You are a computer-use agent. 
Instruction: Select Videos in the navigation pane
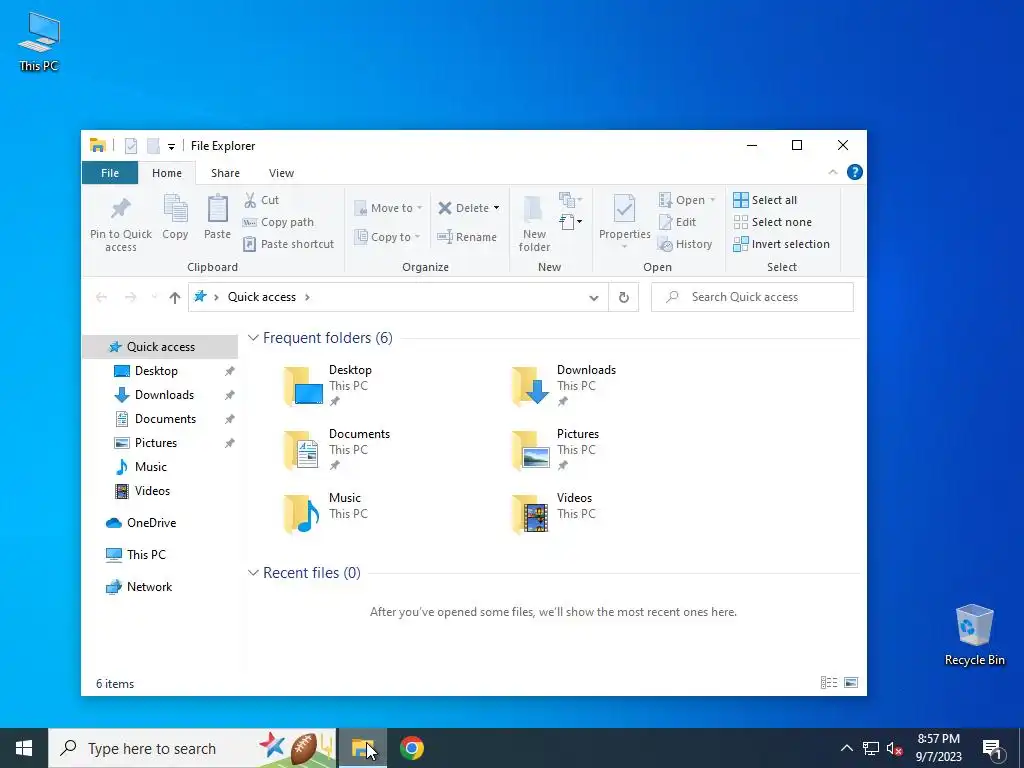(x=152, y=491)
